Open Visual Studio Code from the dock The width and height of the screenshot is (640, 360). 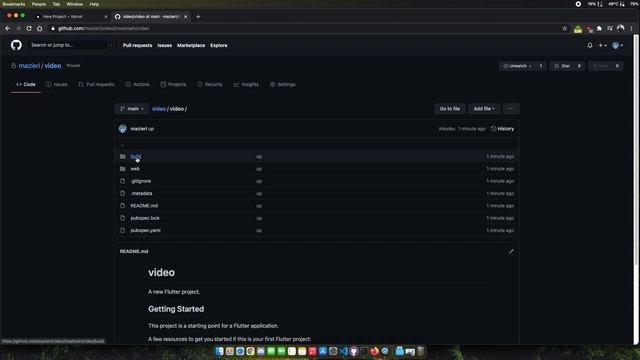(343, 351)
